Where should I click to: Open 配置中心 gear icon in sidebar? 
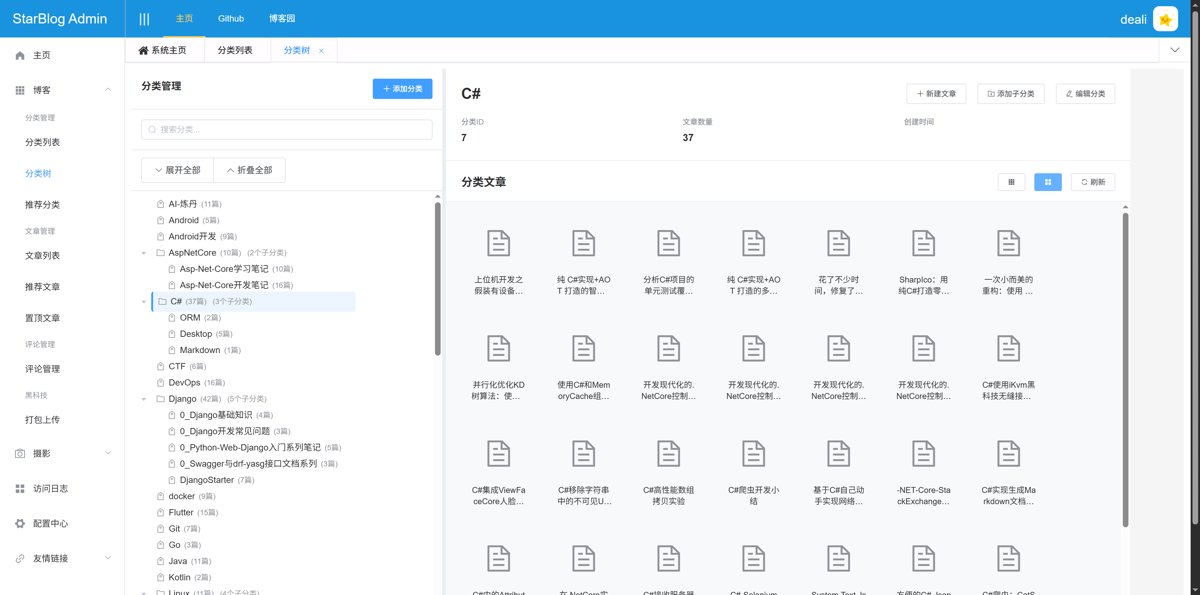[20, 524]
